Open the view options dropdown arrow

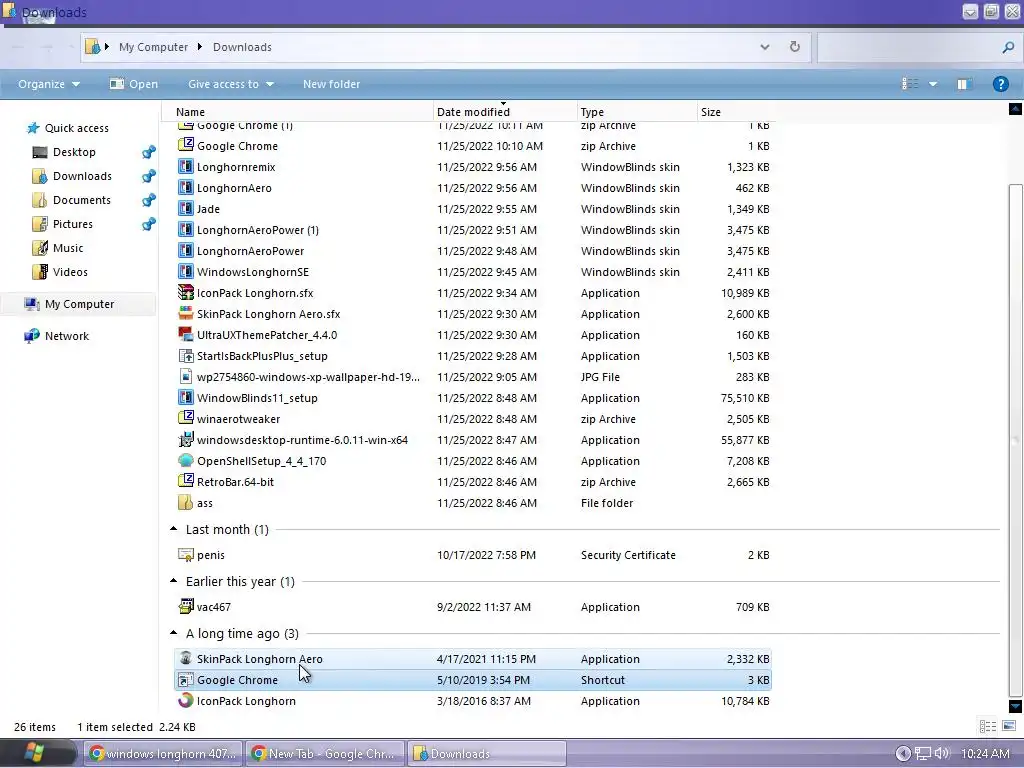(x=933, y=84)
